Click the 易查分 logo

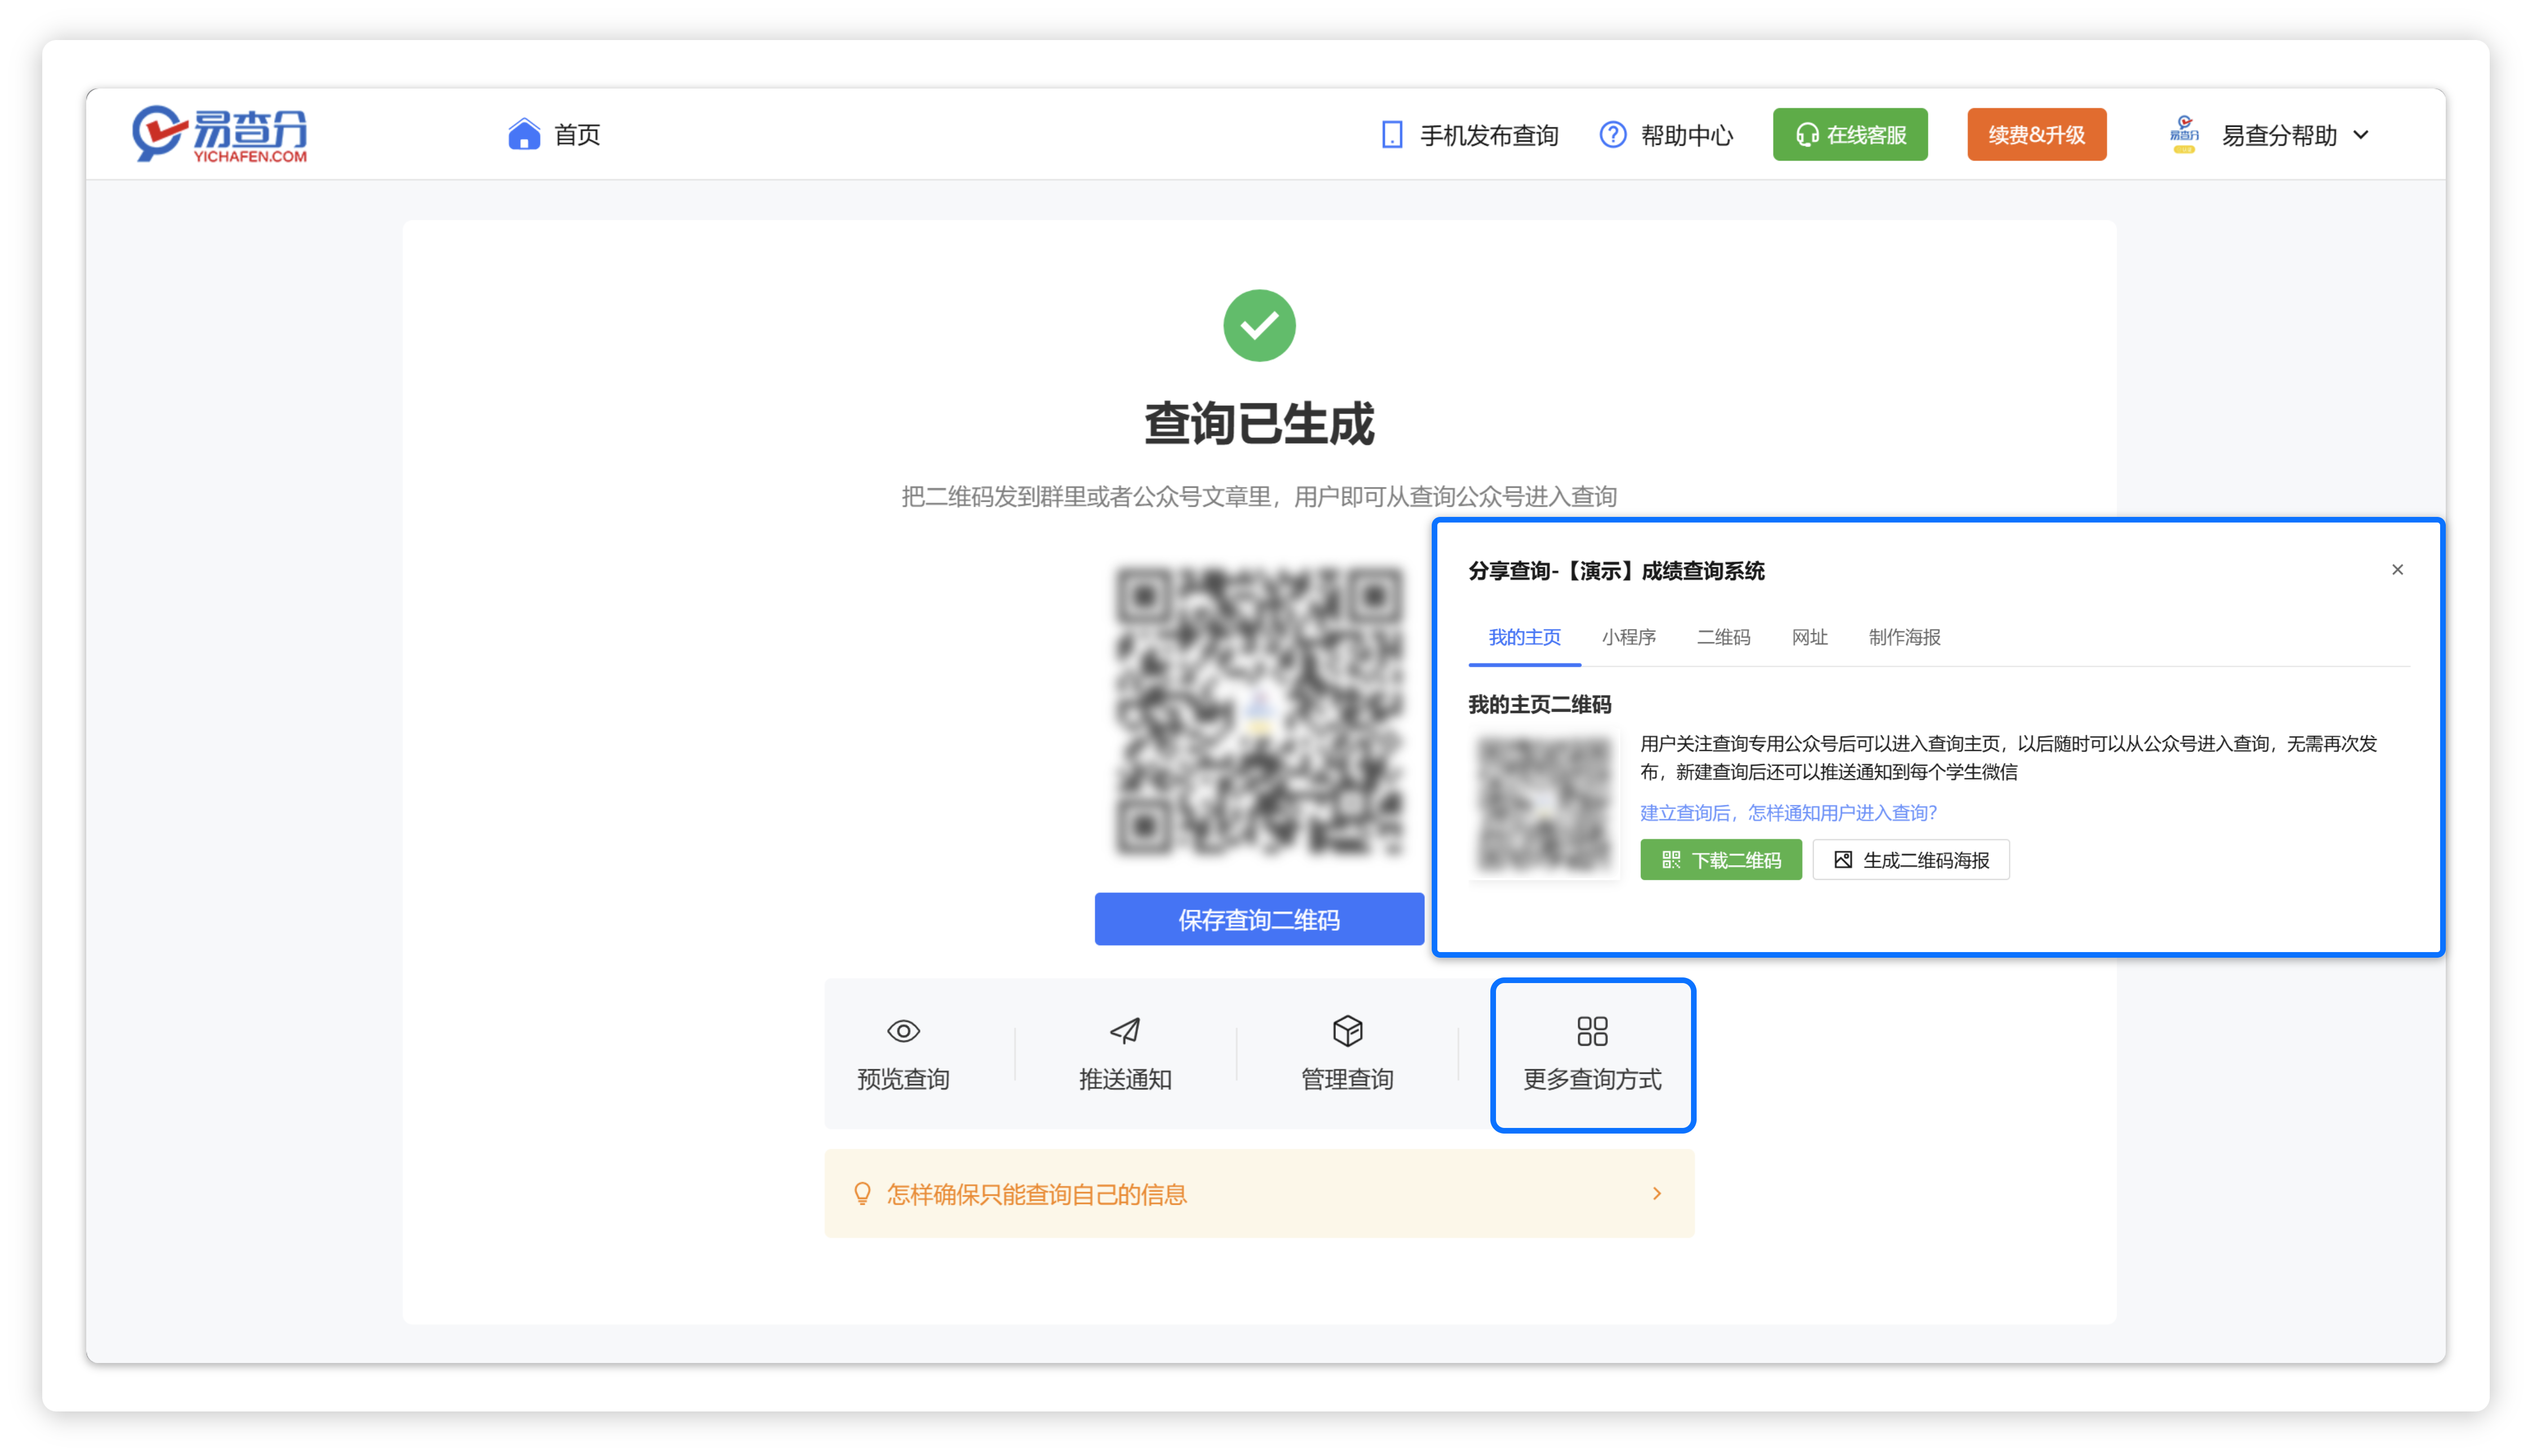tap(220, 134)
